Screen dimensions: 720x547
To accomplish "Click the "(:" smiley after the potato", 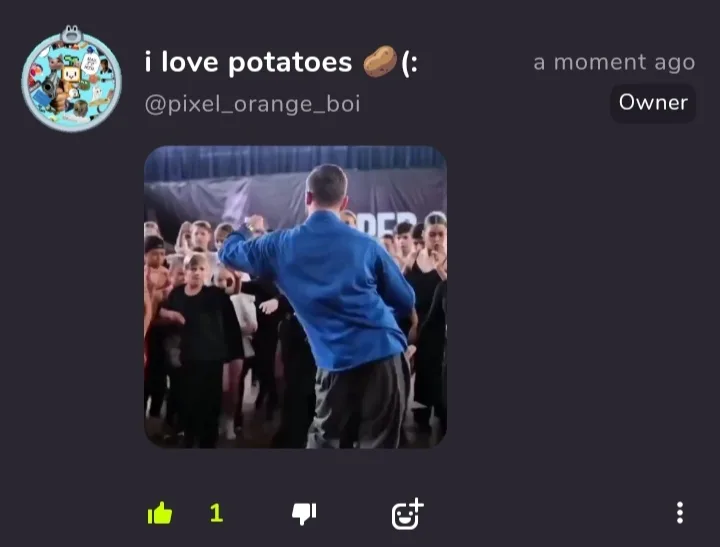I will (410, 62).
